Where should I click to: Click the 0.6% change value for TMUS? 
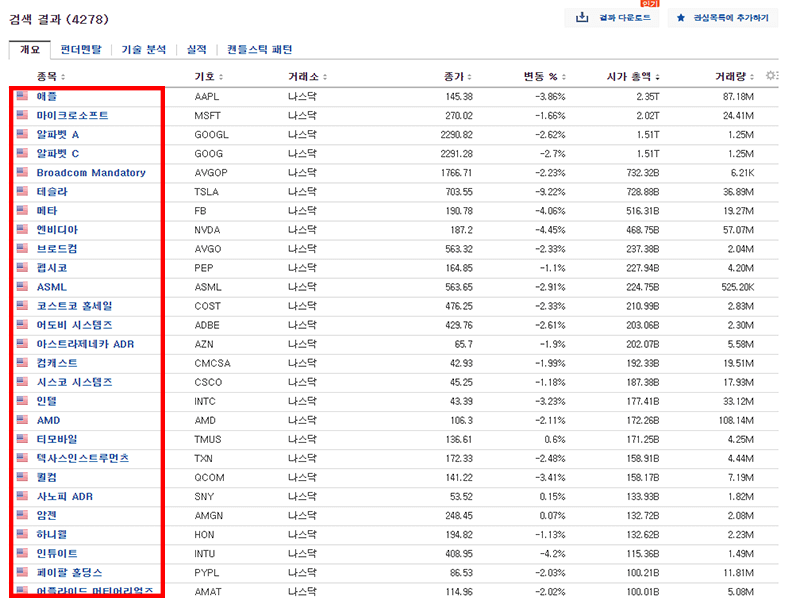coord(555,439)
